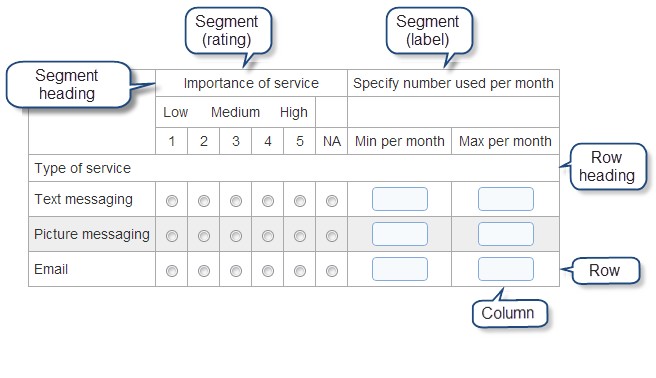Focus Max per month box for Picture messaging

point(506,234)
